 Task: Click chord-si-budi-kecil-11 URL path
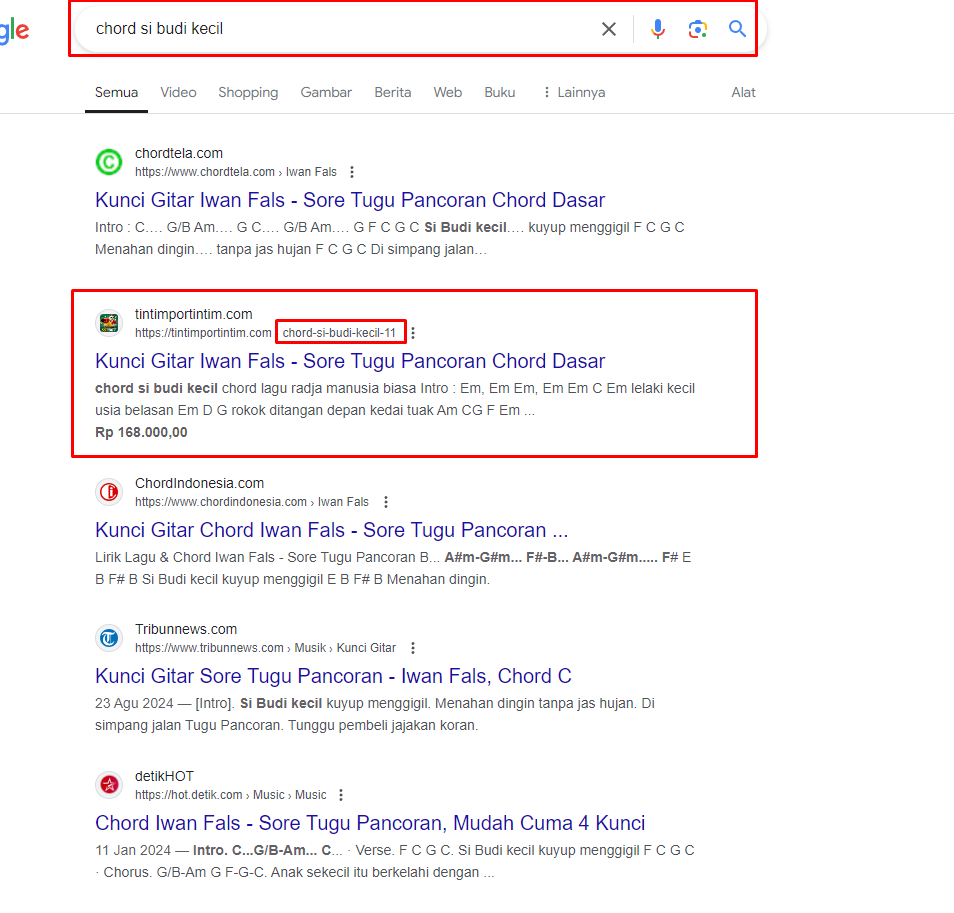pyautogui.click(x=339, y=333)
